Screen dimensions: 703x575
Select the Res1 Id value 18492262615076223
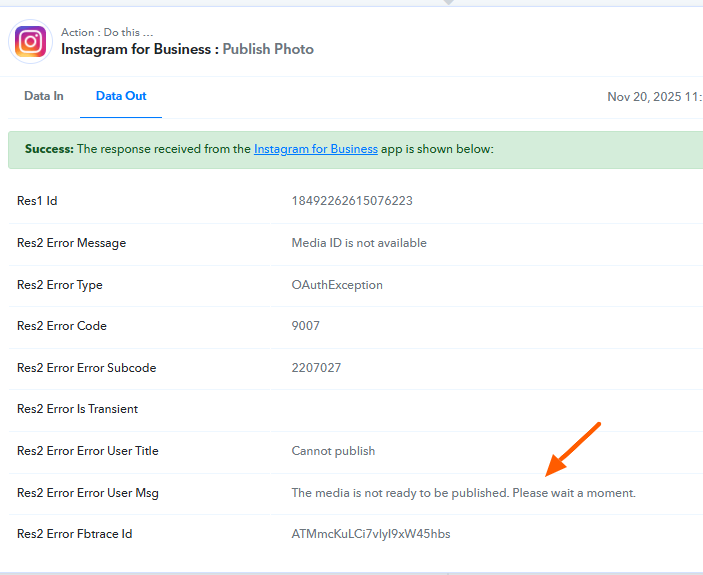352,201
